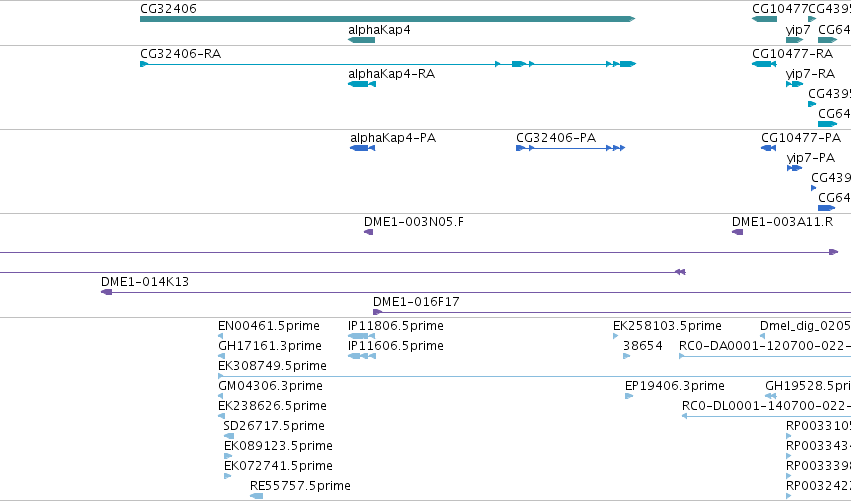The image size is (851, 501).
Task: Click the IP11806.5prime EST label
Action: pos(396,326)
